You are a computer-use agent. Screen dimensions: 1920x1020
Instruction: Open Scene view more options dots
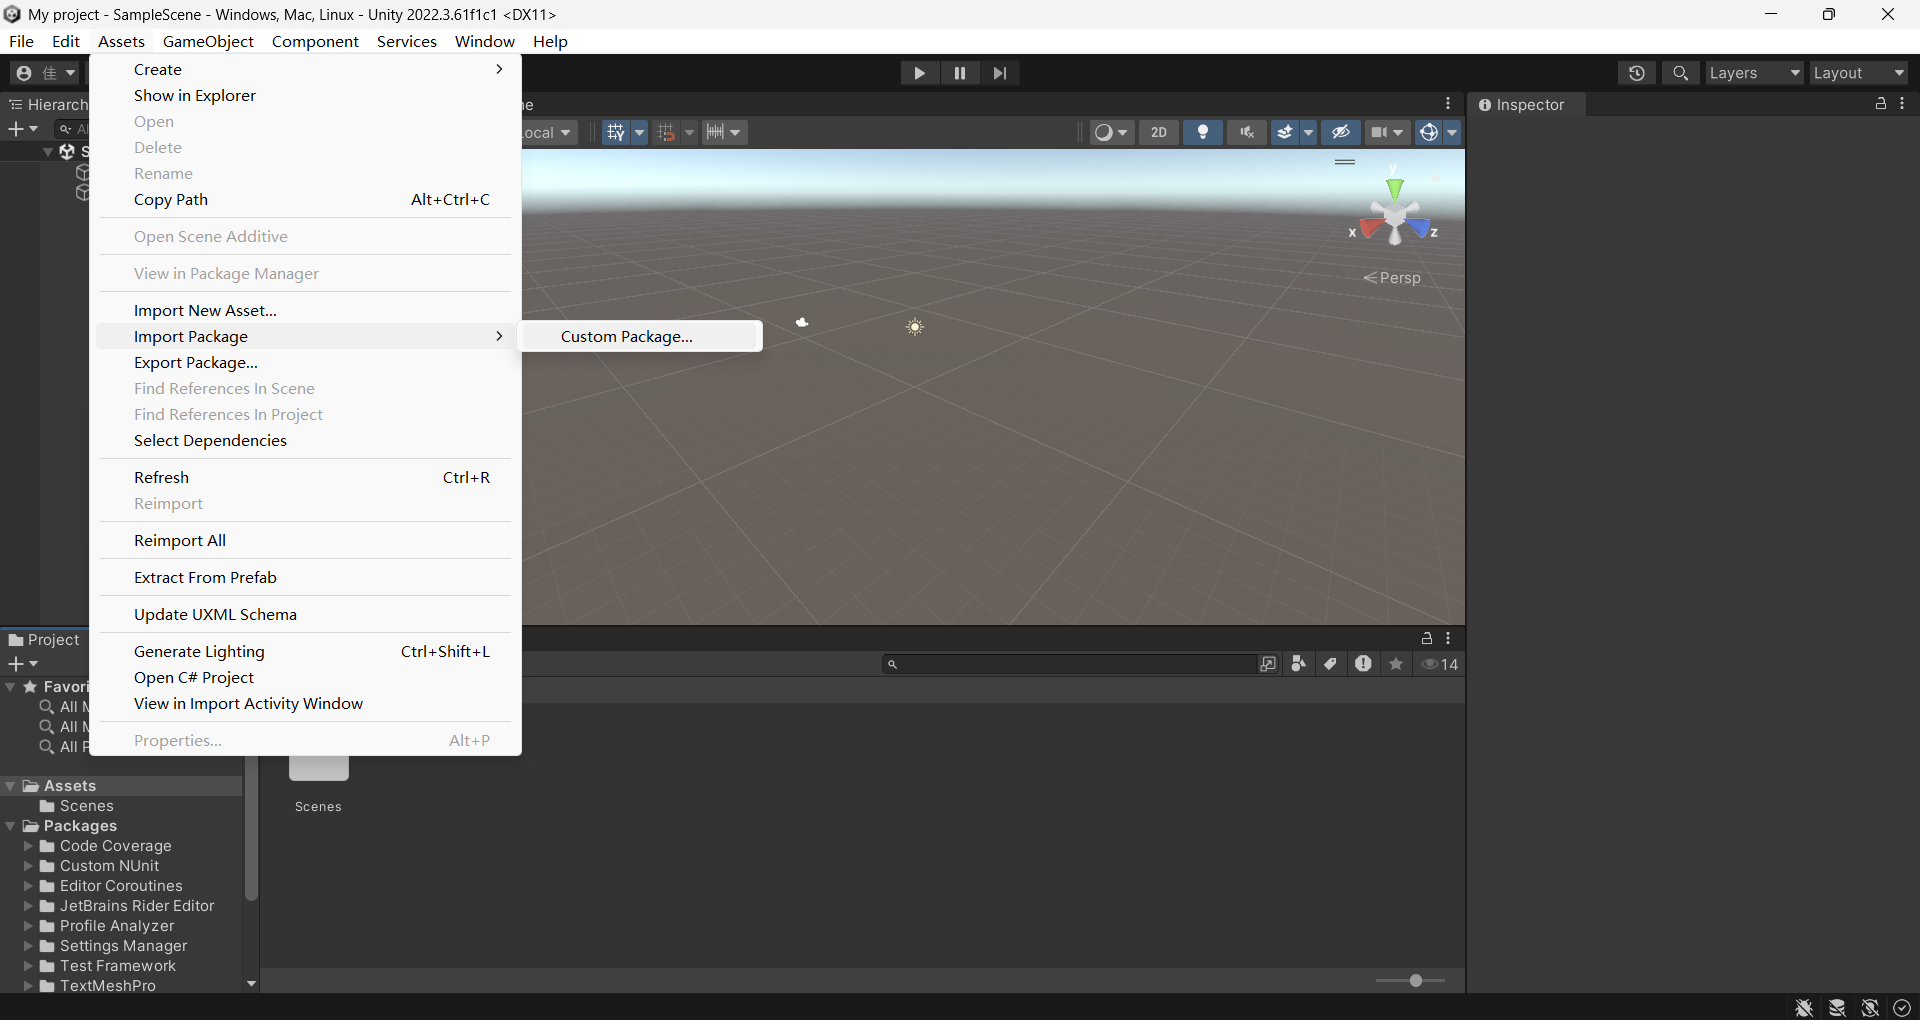tap(1448, 104)
